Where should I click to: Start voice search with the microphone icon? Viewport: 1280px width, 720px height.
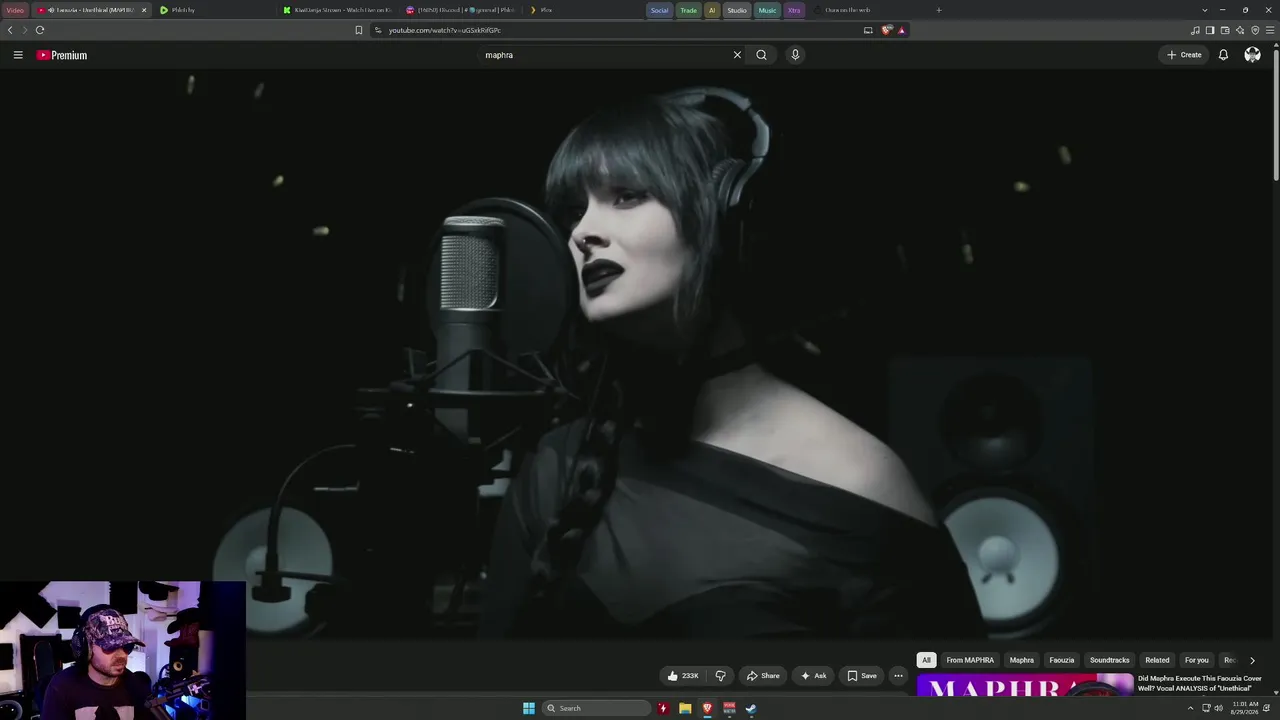tap(795, 55)
